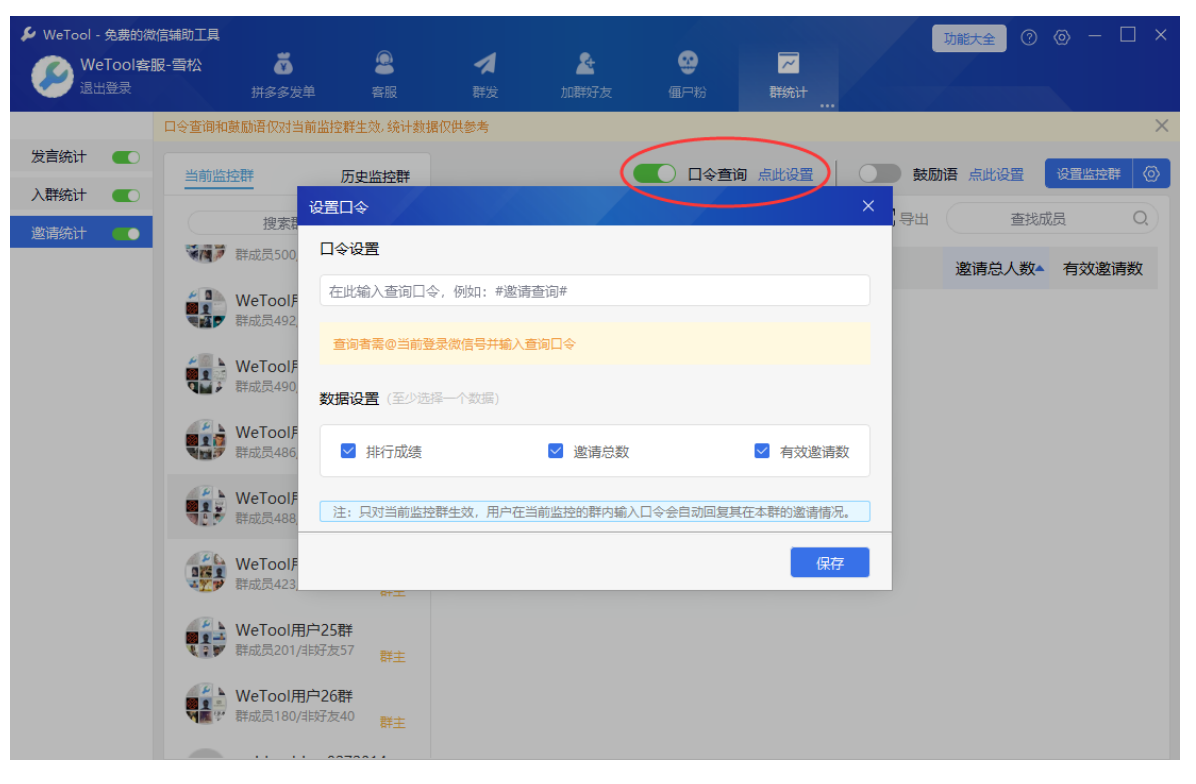This screenshot has width=1196, height=784.
Task: Enable the 鼓励语 switch
Action: point(879,174)
